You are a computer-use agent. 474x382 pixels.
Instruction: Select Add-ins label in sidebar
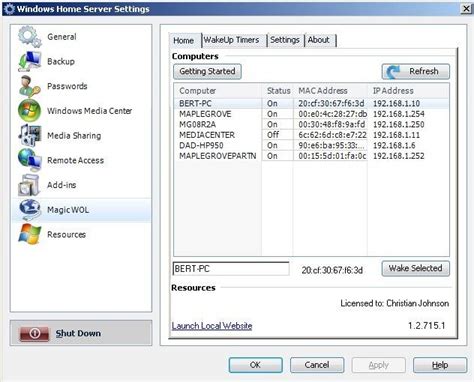[62, 185]
